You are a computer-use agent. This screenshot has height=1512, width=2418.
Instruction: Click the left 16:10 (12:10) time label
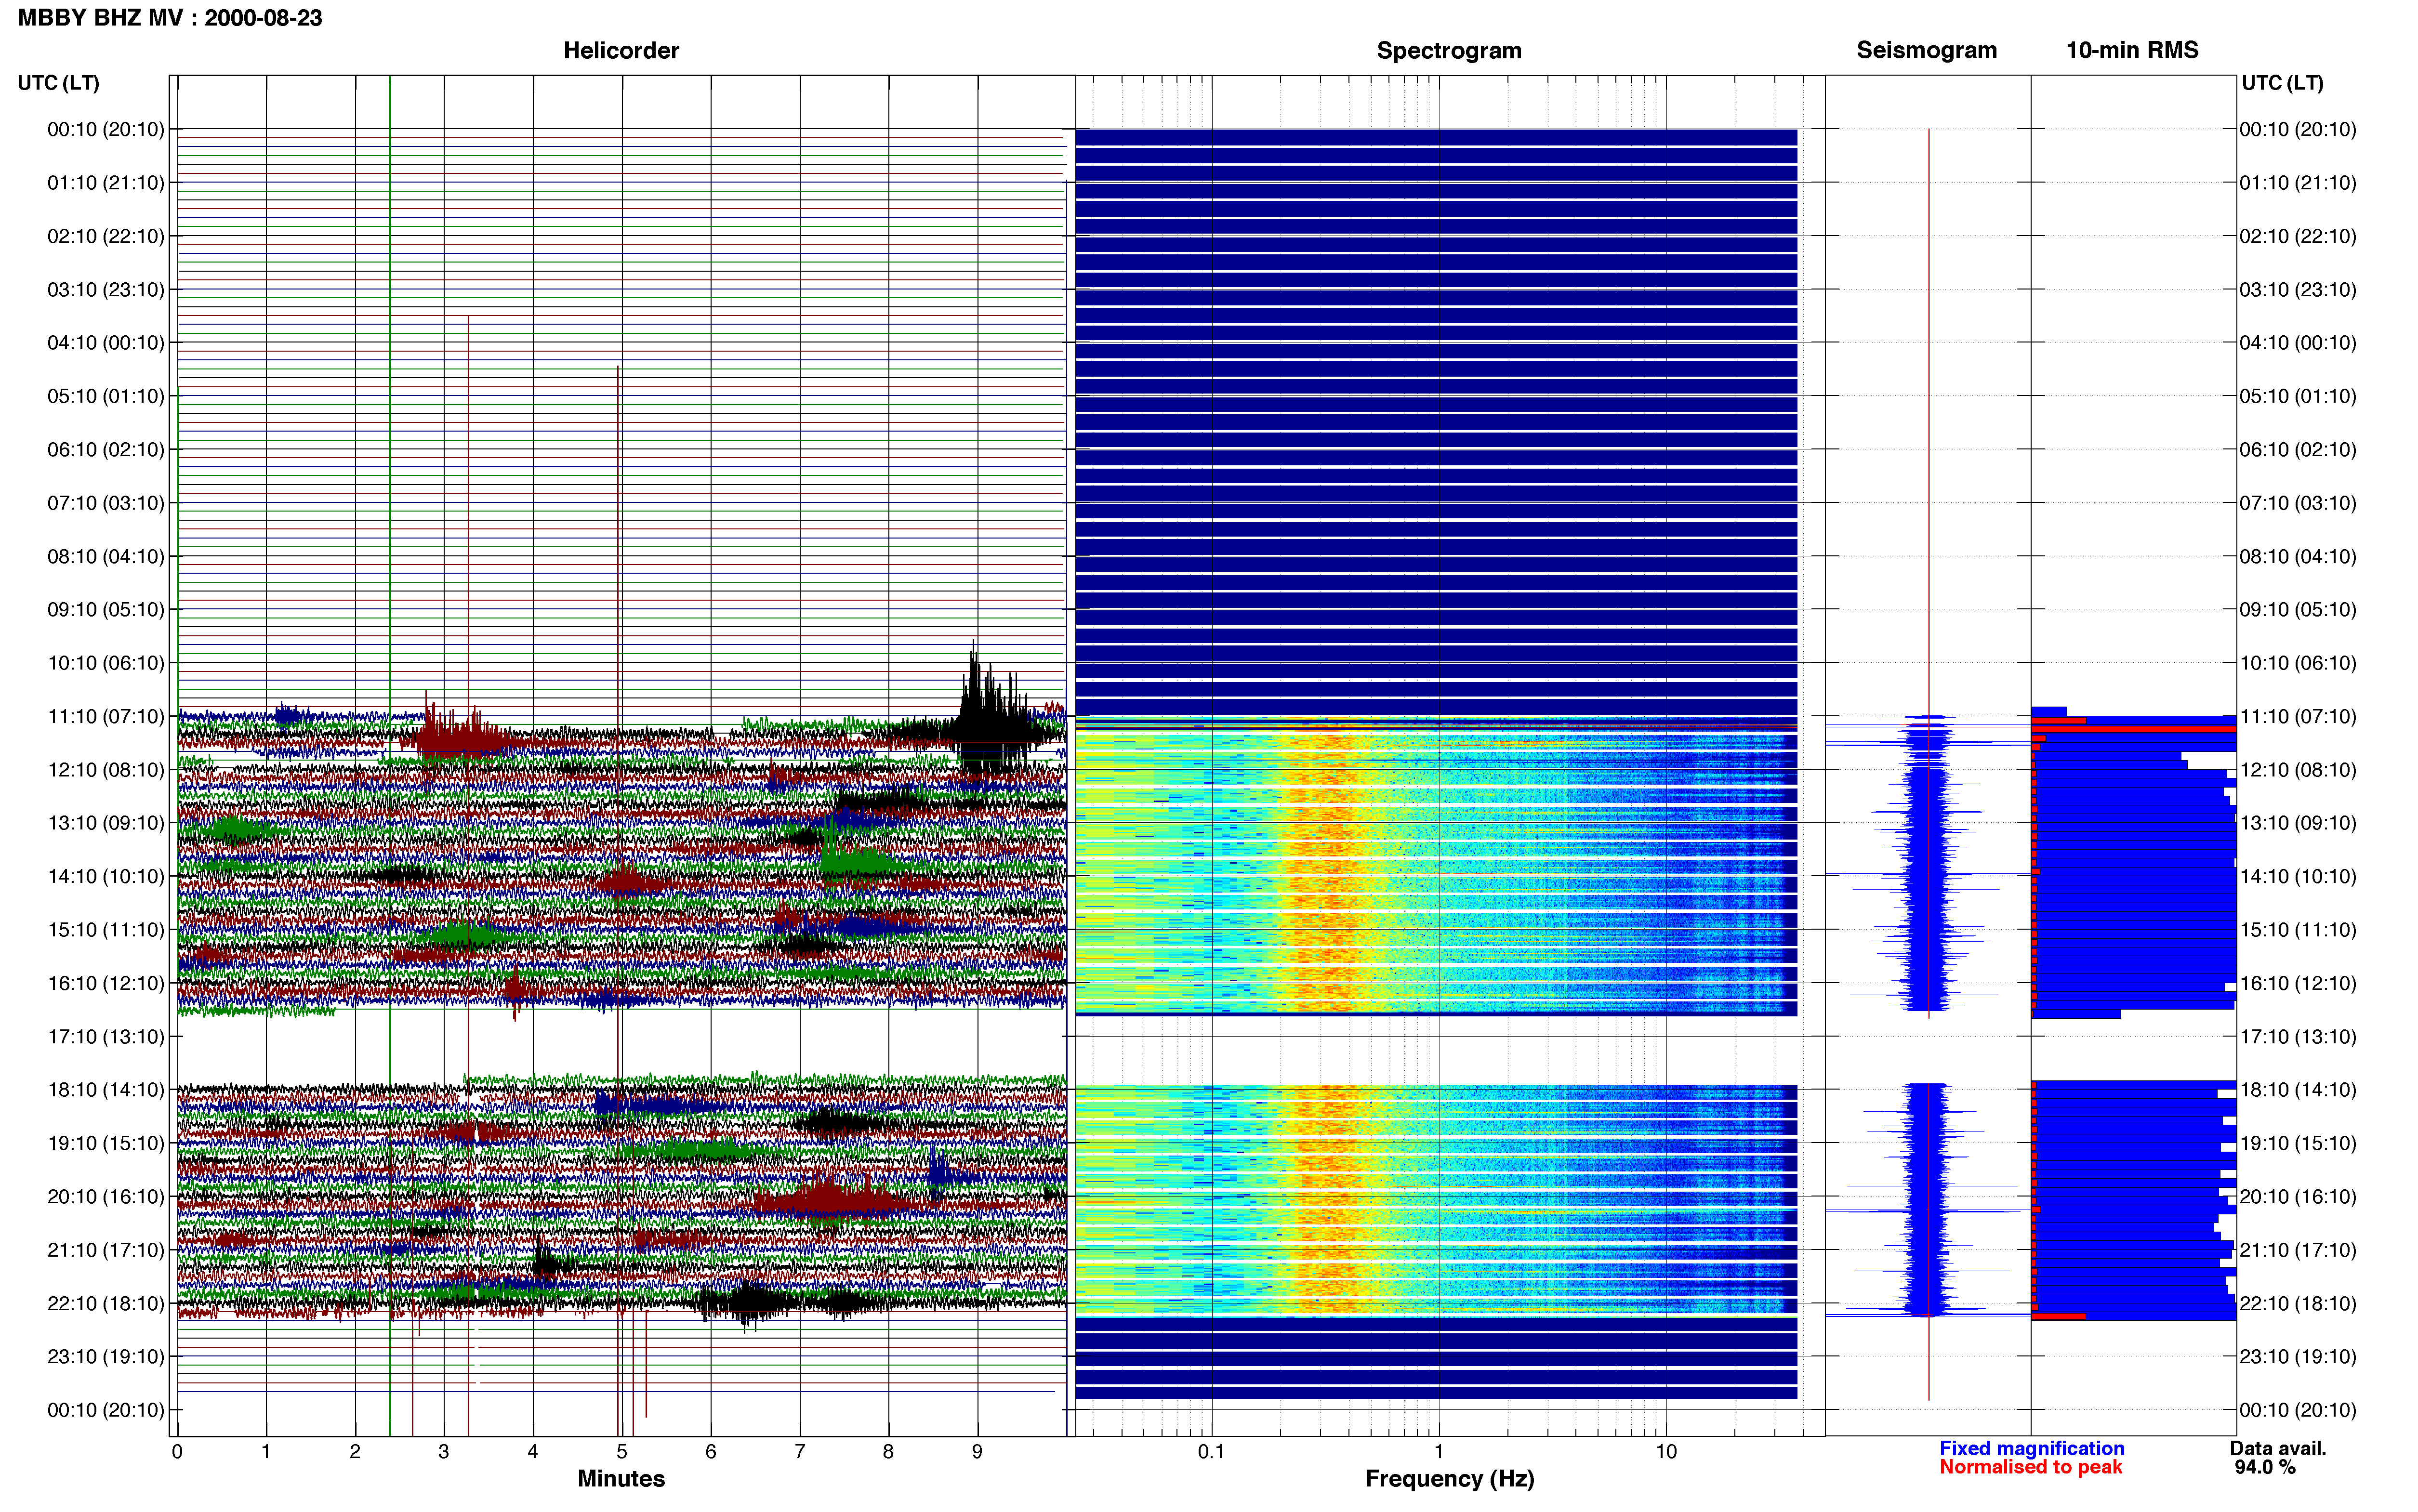106,983
